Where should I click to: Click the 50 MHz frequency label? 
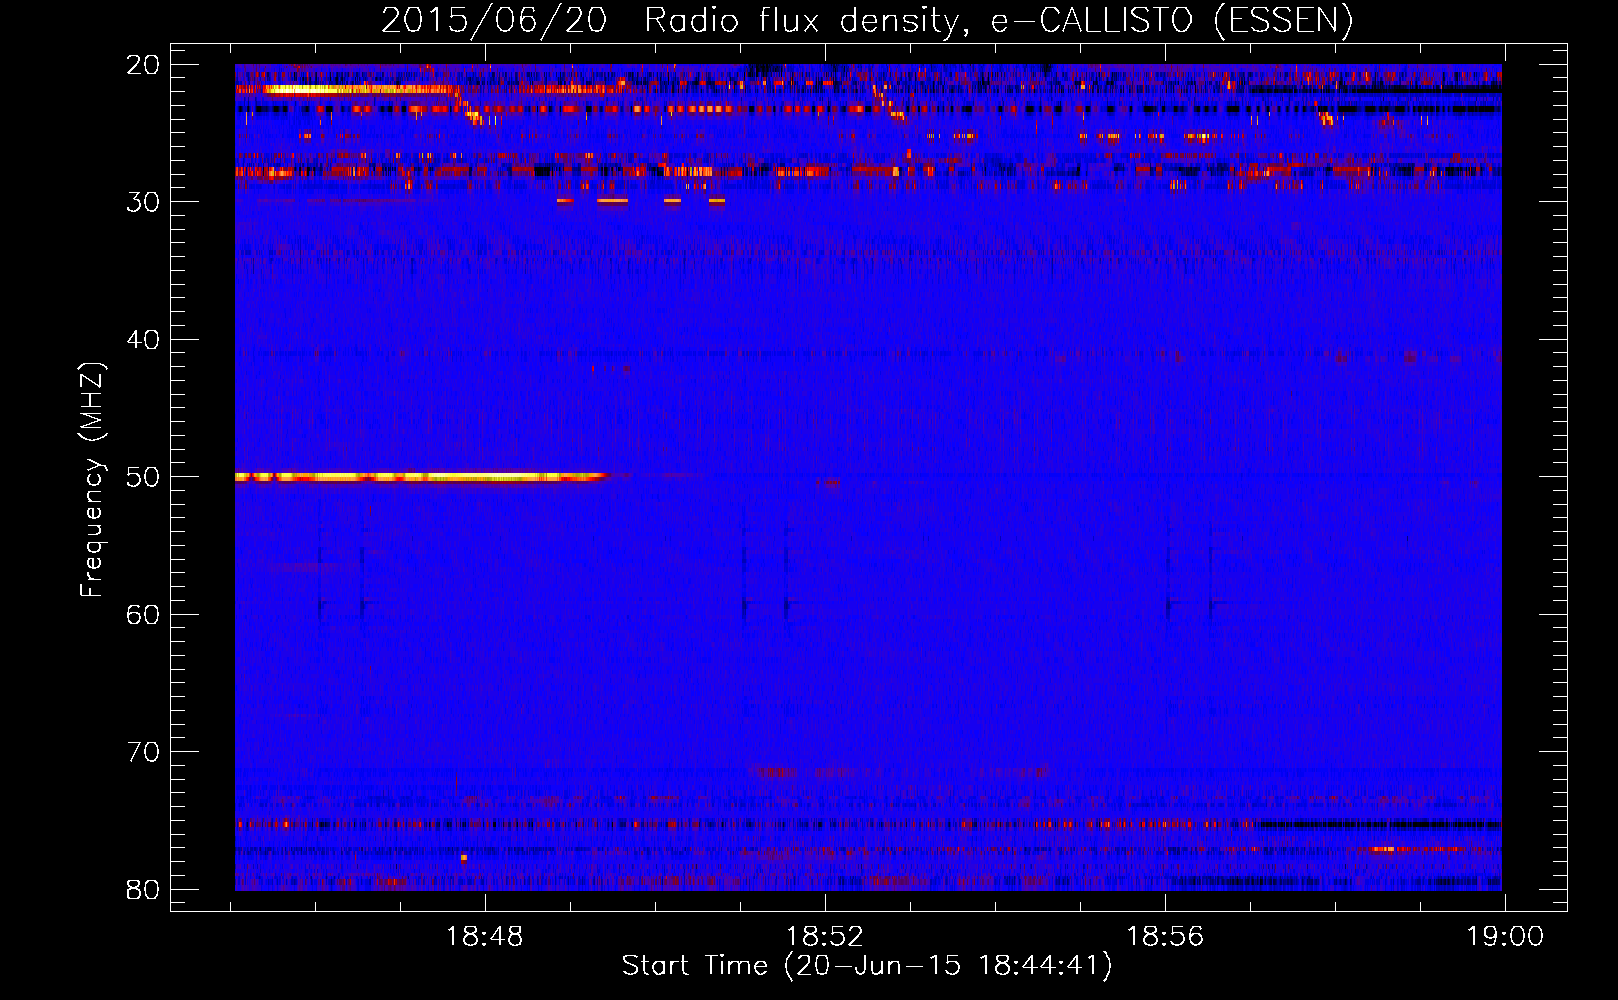tap(144, 477)
